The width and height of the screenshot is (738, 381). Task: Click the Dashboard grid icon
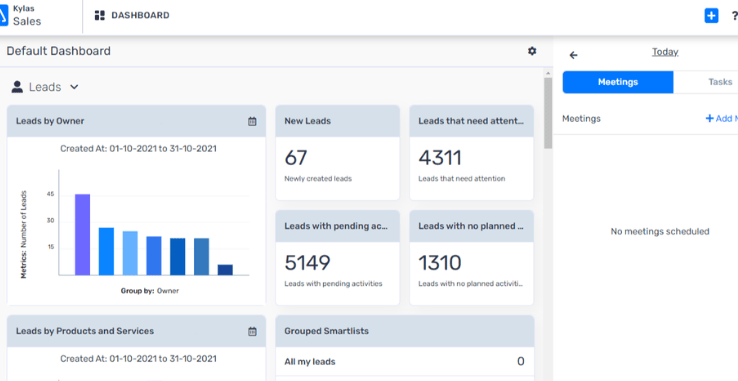(x=99, y=16)
